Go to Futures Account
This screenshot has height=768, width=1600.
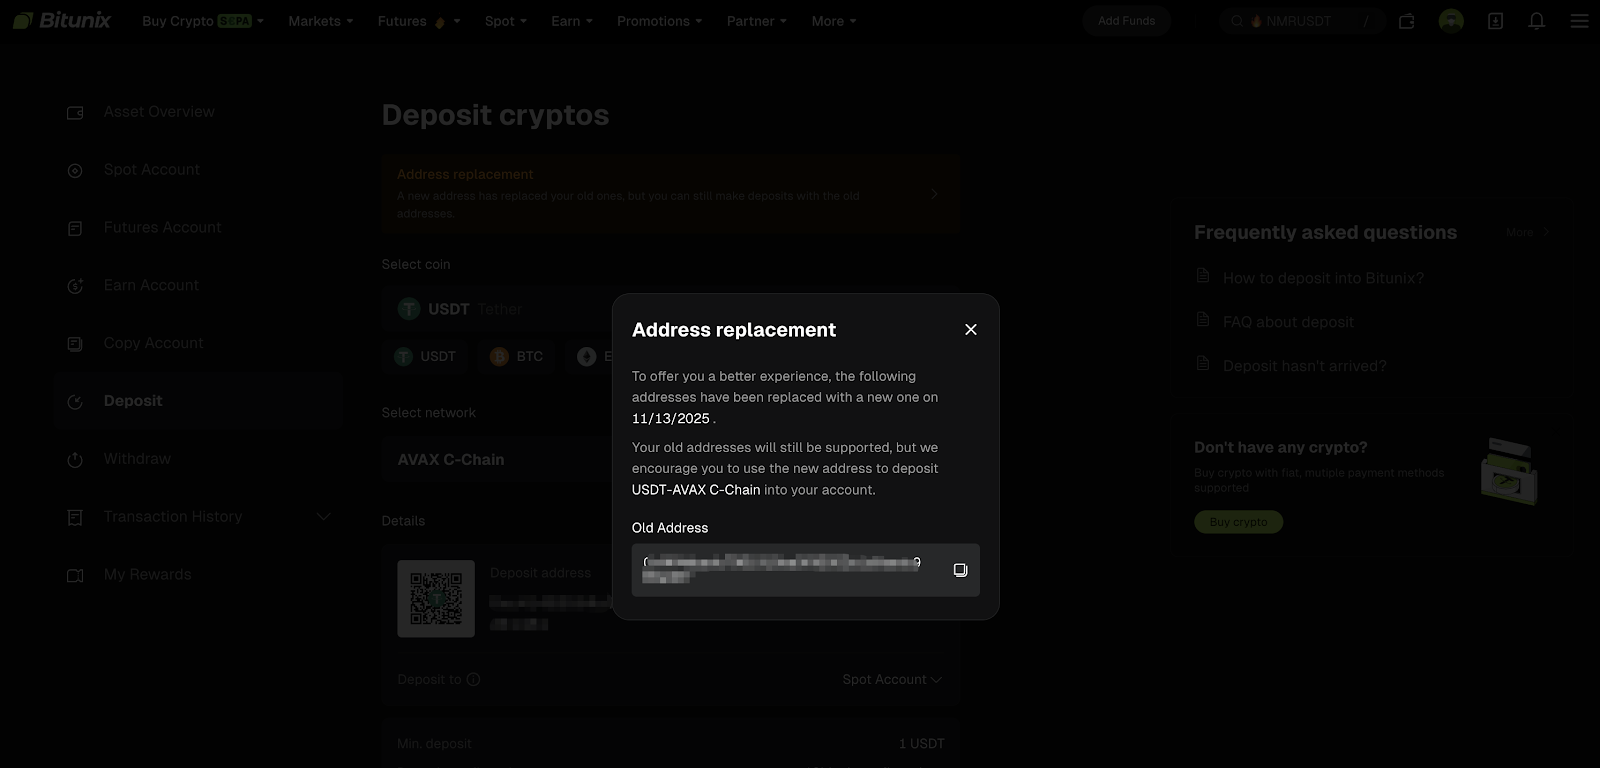pyautogui.click(x=163, y=228)
